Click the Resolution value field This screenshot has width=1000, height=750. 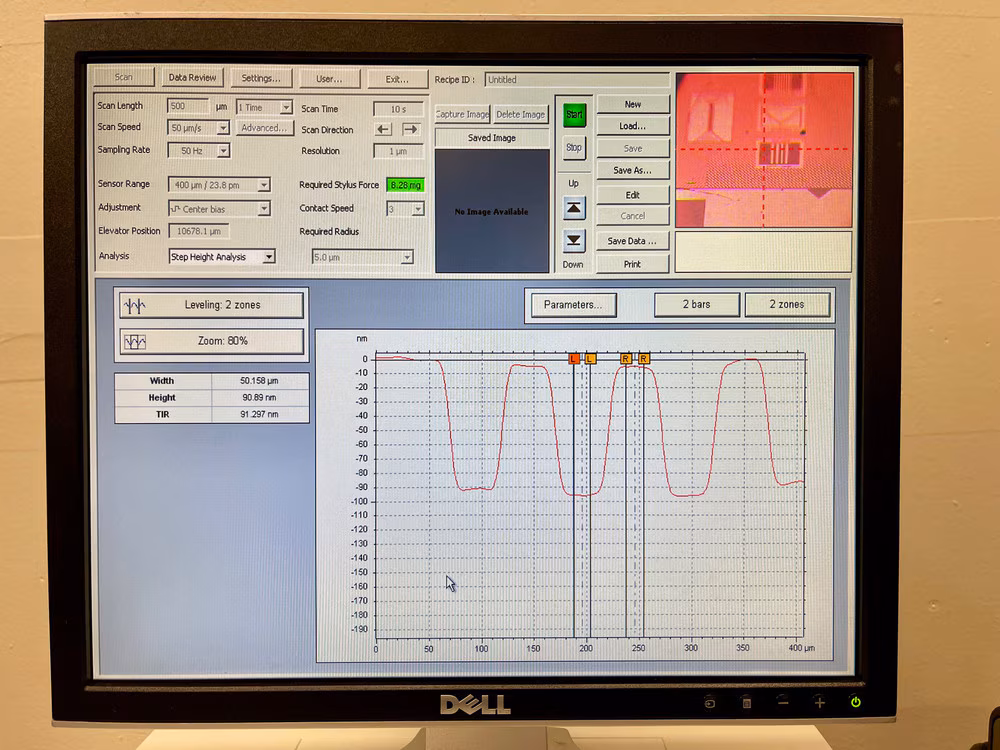(399, 151)
